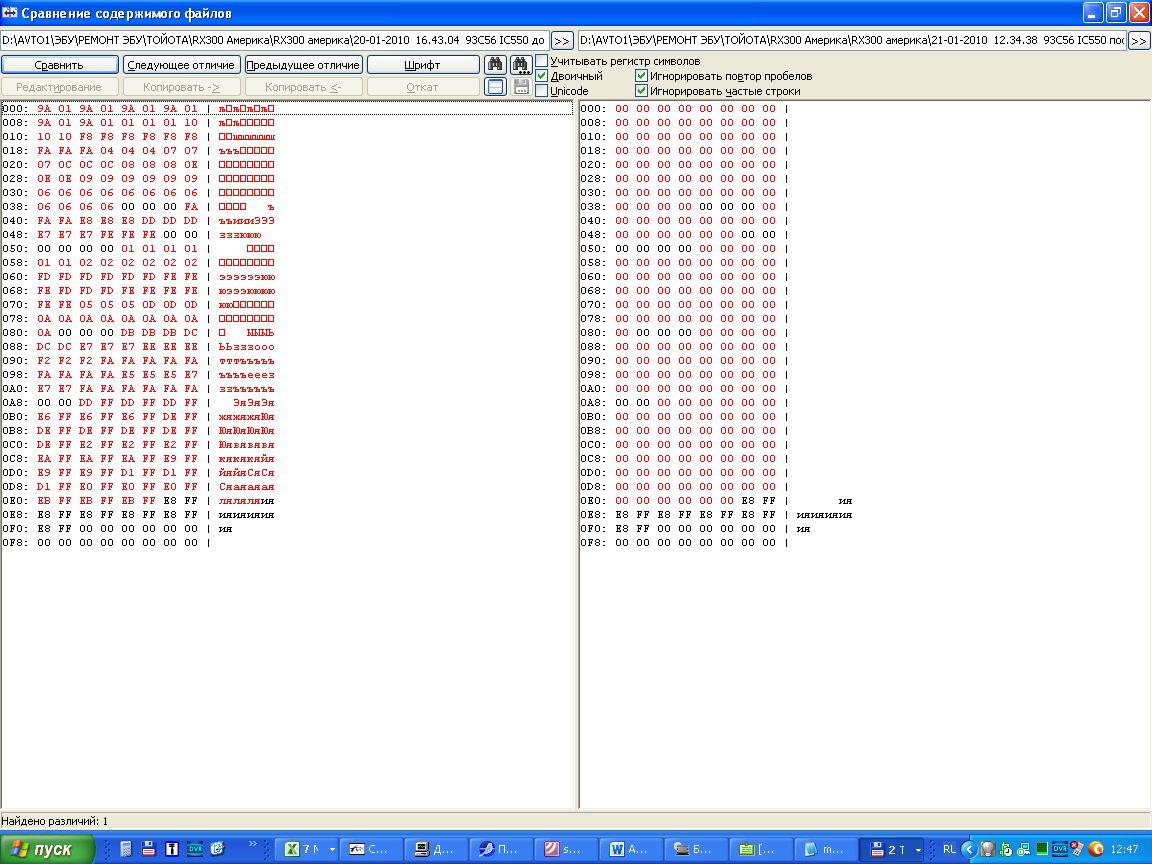Click the quick launch DVR icon
Image resolution: width=1152 pixels, height=864 pixels.
(194, 849)
